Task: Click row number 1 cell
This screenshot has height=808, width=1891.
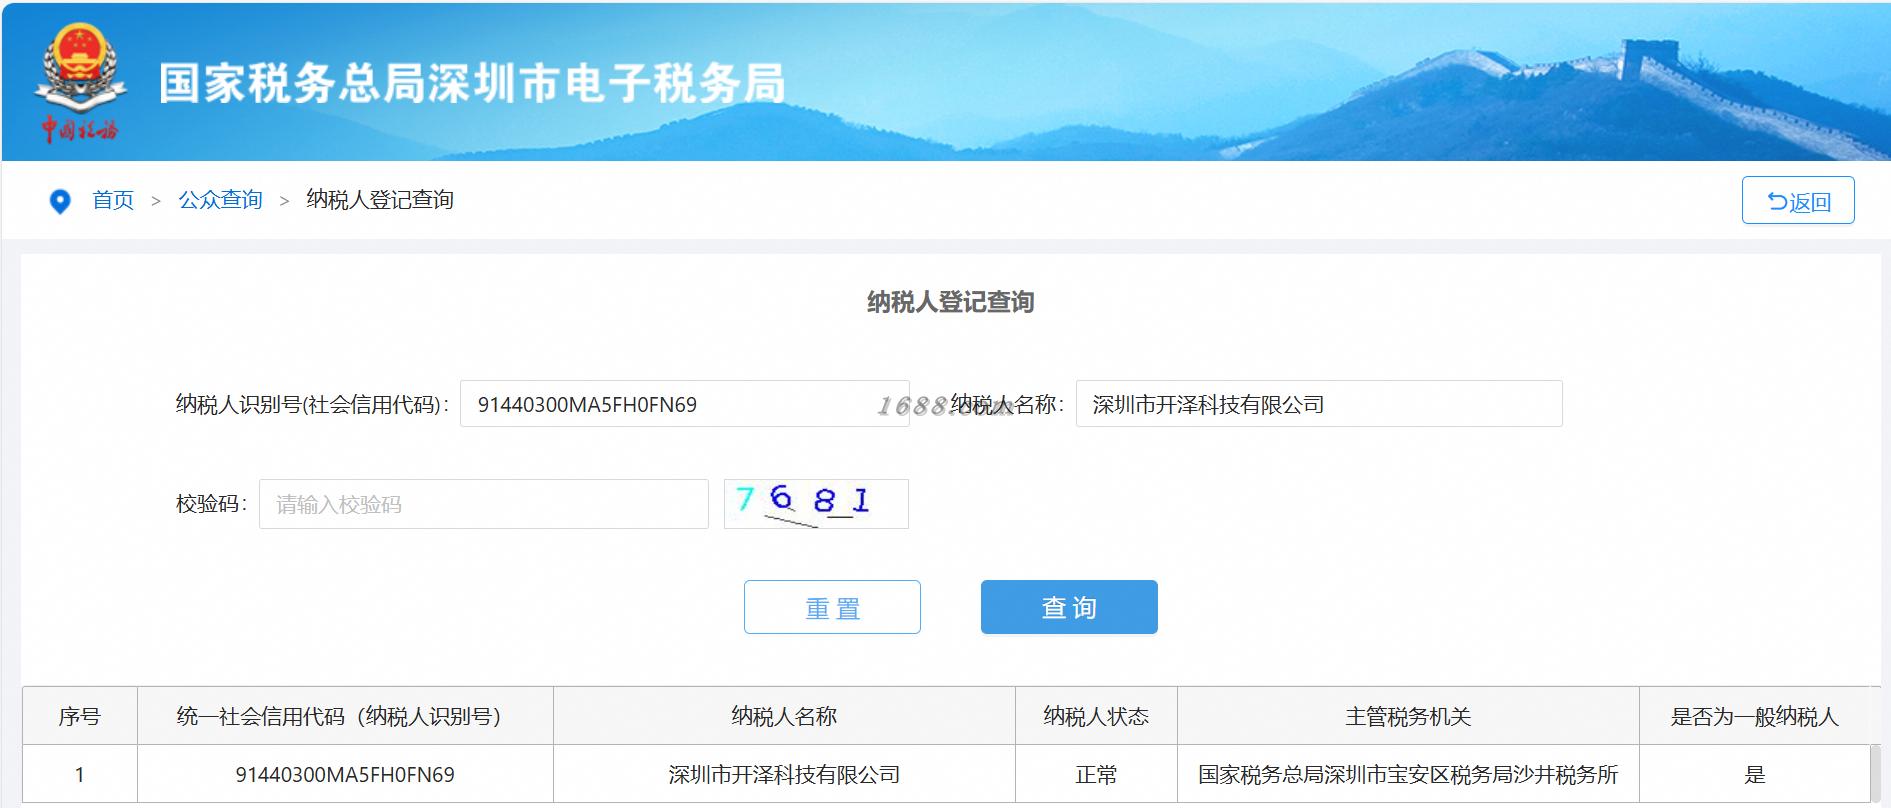Action: (80, 774)
